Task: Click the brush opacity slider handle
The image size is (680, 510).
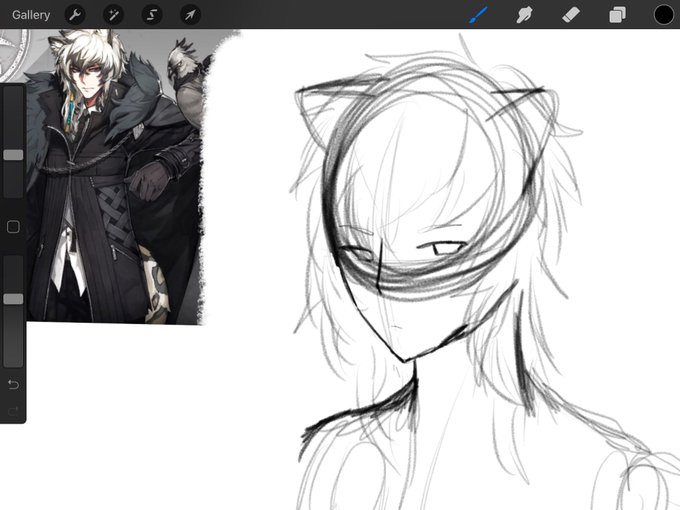Action: (13, 298)
